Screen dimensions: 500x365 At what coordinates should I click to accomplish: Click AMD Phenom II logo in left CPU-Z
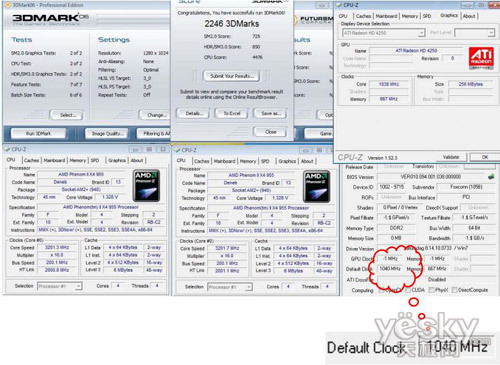tap(146, 186)
